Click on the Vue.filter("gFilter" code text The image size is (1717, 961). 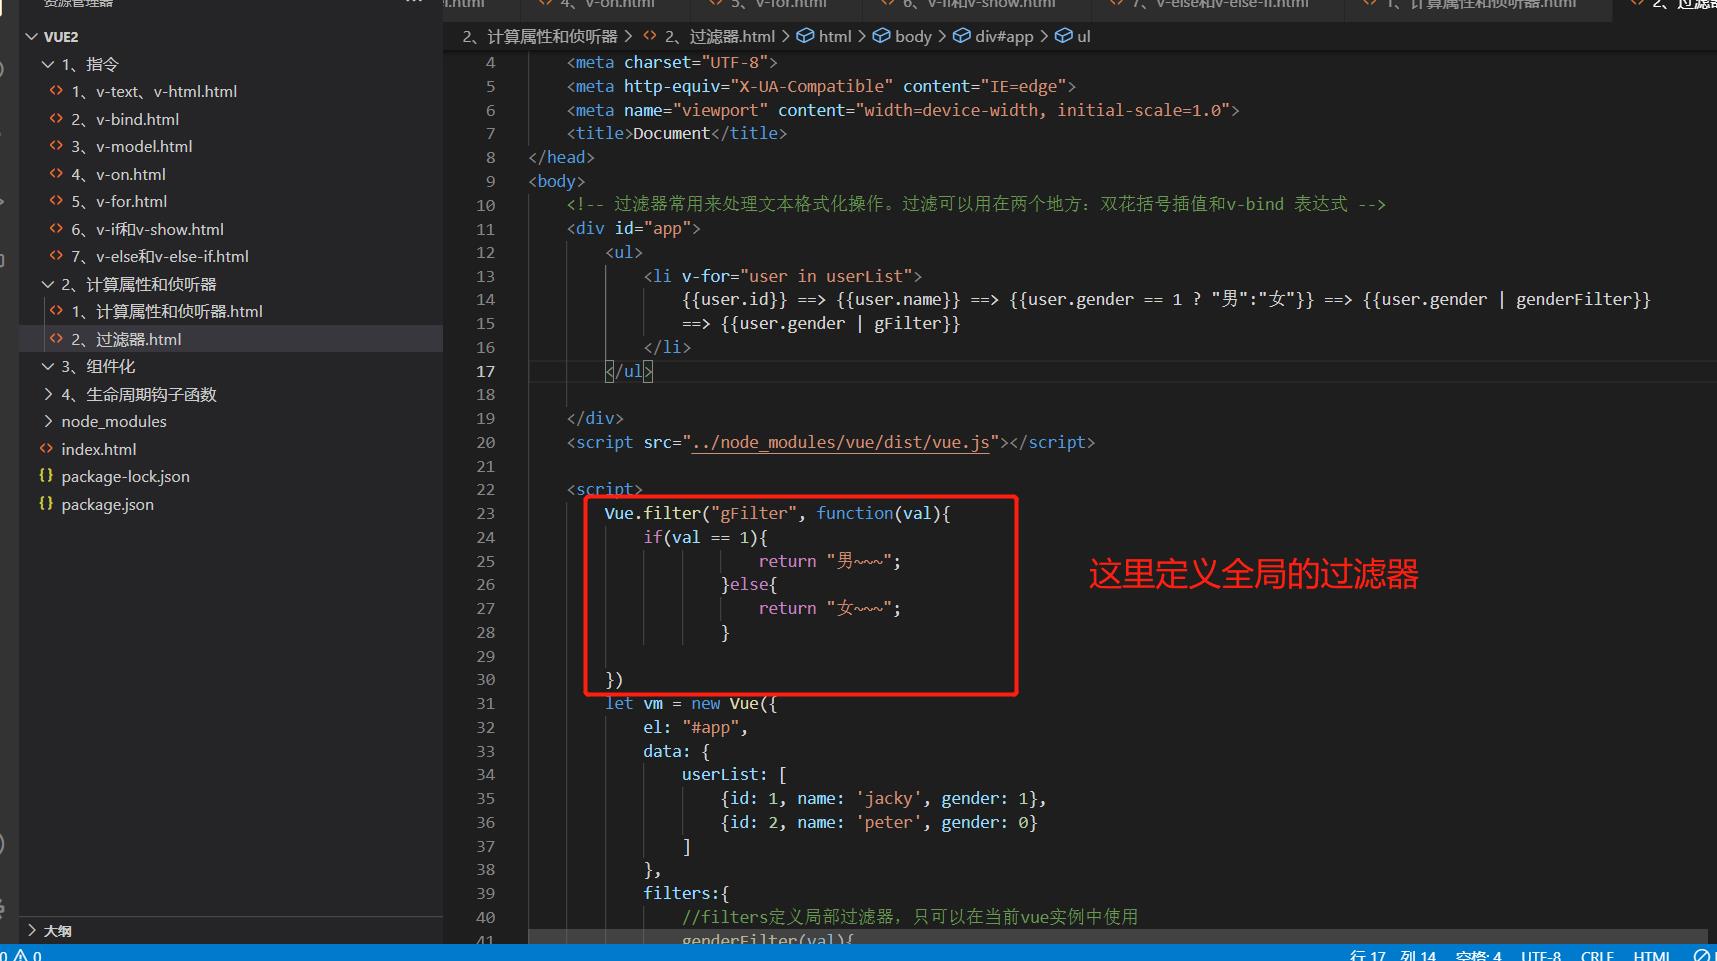pyautogui.click(x=701, y=513)
